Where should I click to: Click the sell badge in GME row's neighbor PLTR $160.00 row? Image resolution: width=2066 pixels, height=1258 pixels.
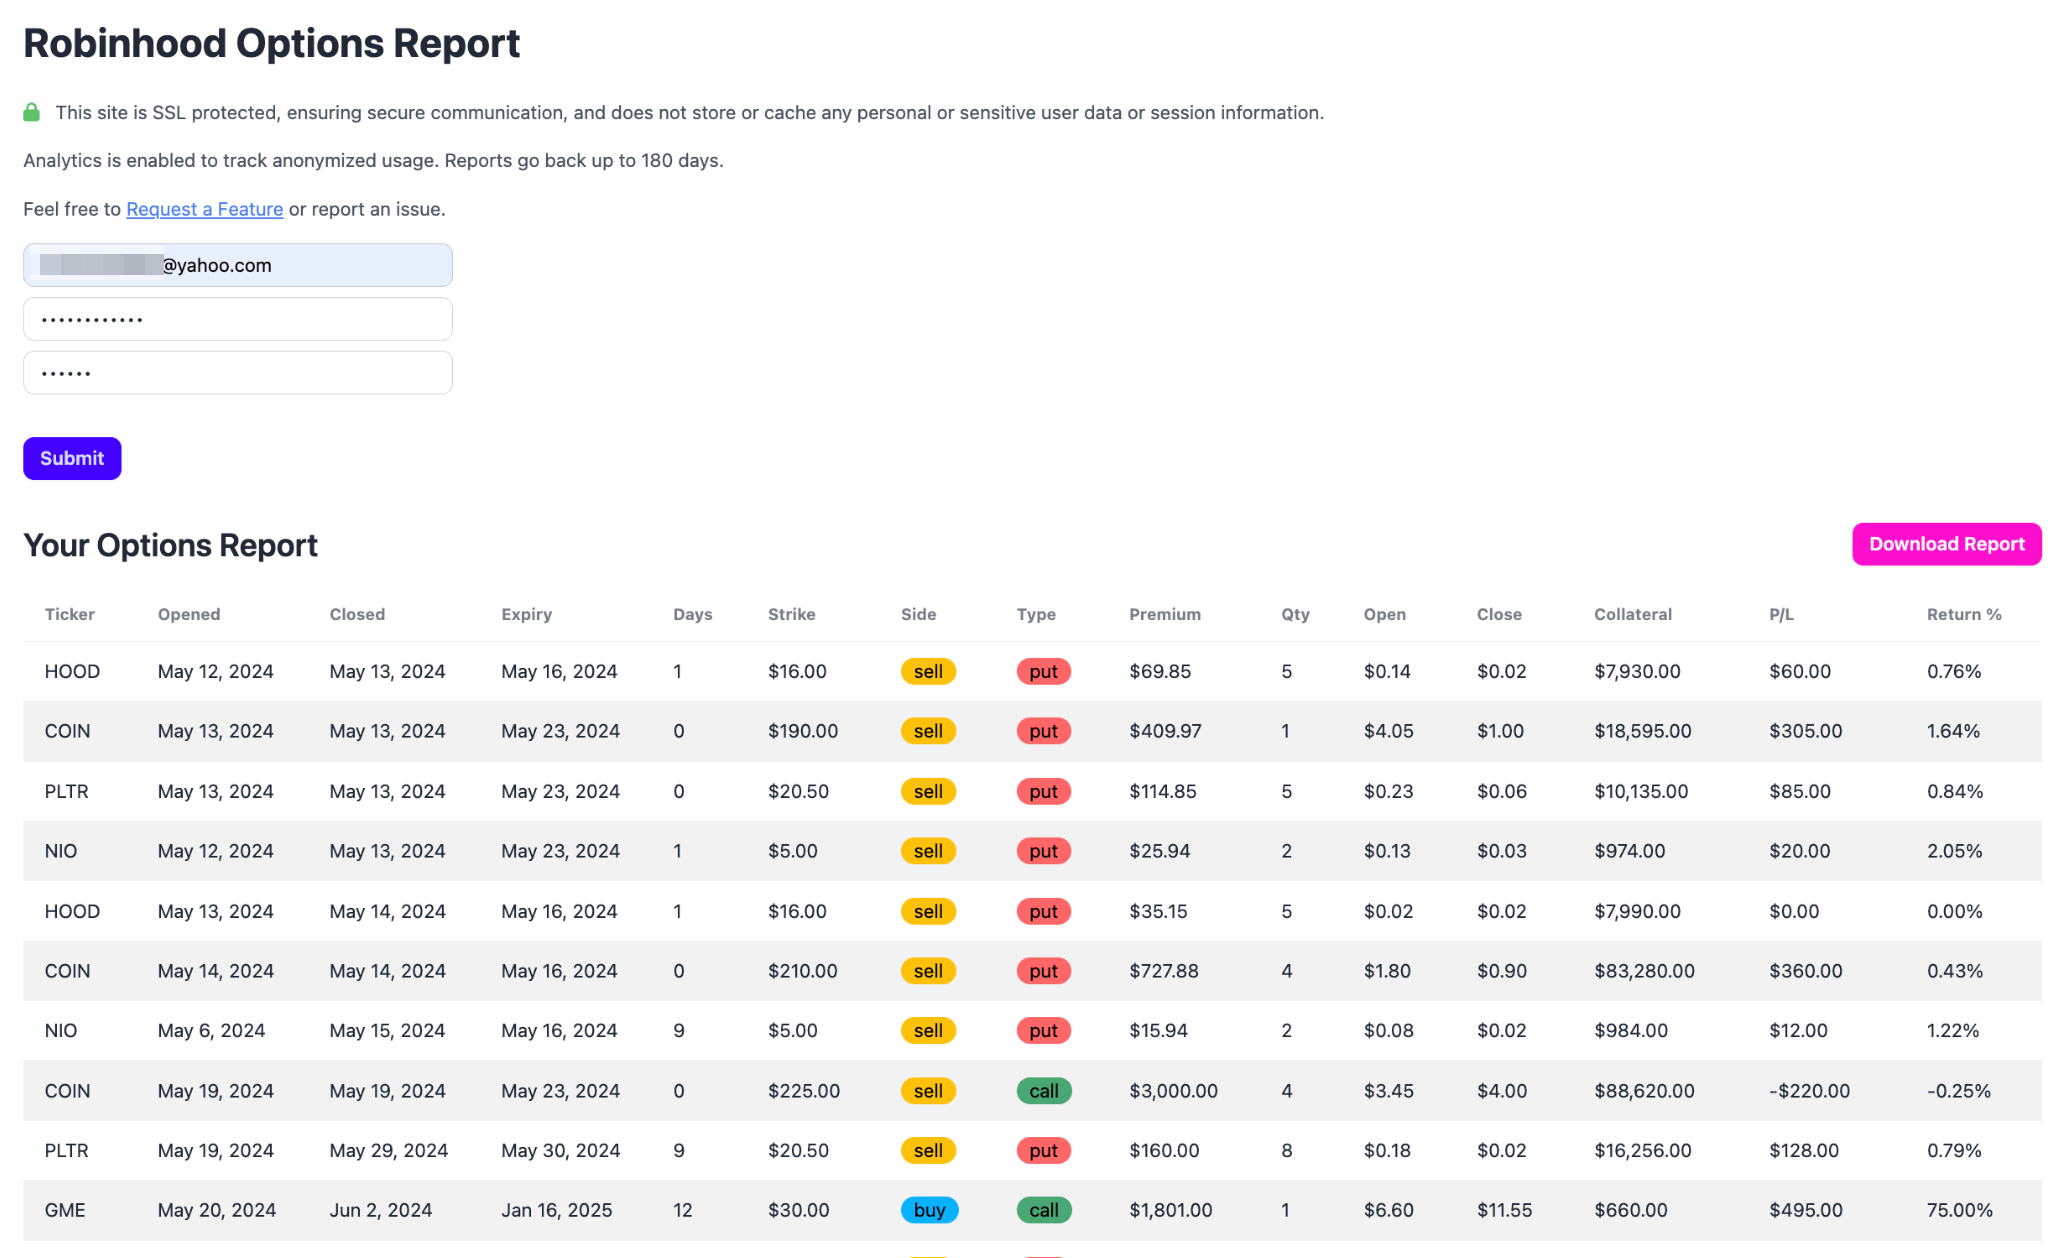point(928,1150)
